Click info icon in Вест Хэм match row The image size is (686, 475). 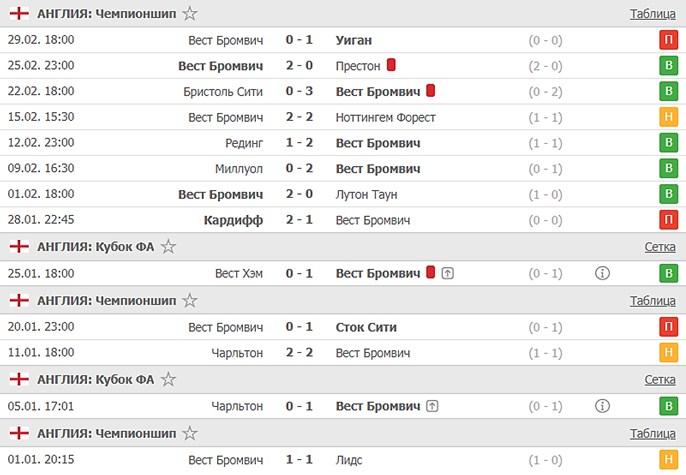(603, 274)
